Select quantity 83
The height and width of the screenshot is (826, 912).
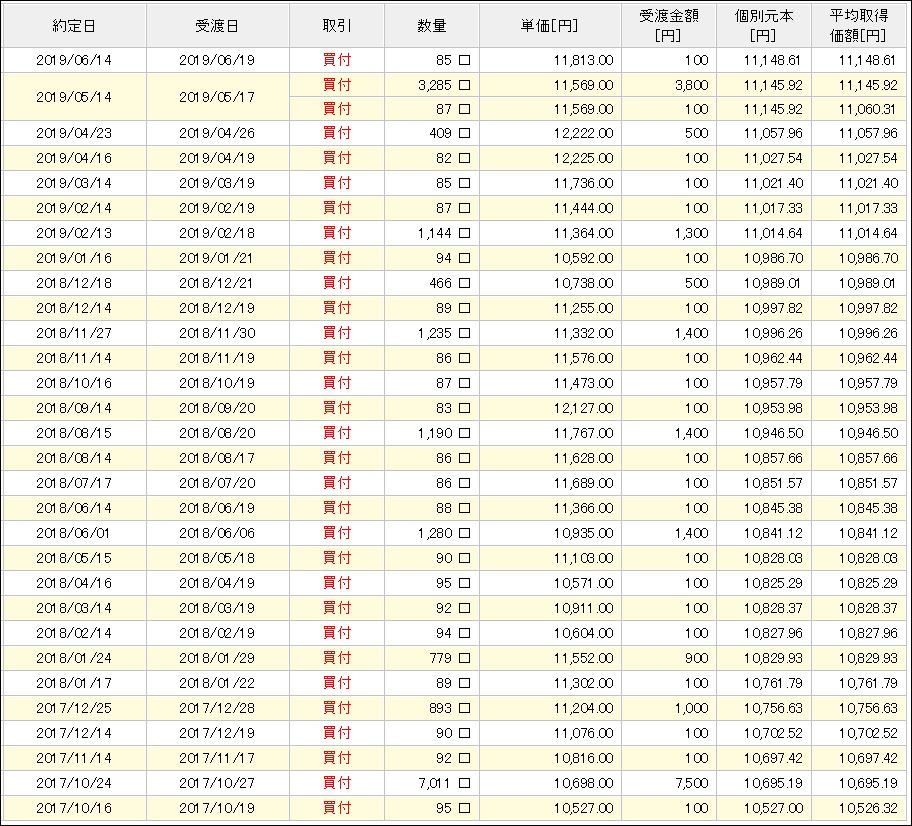444,408
